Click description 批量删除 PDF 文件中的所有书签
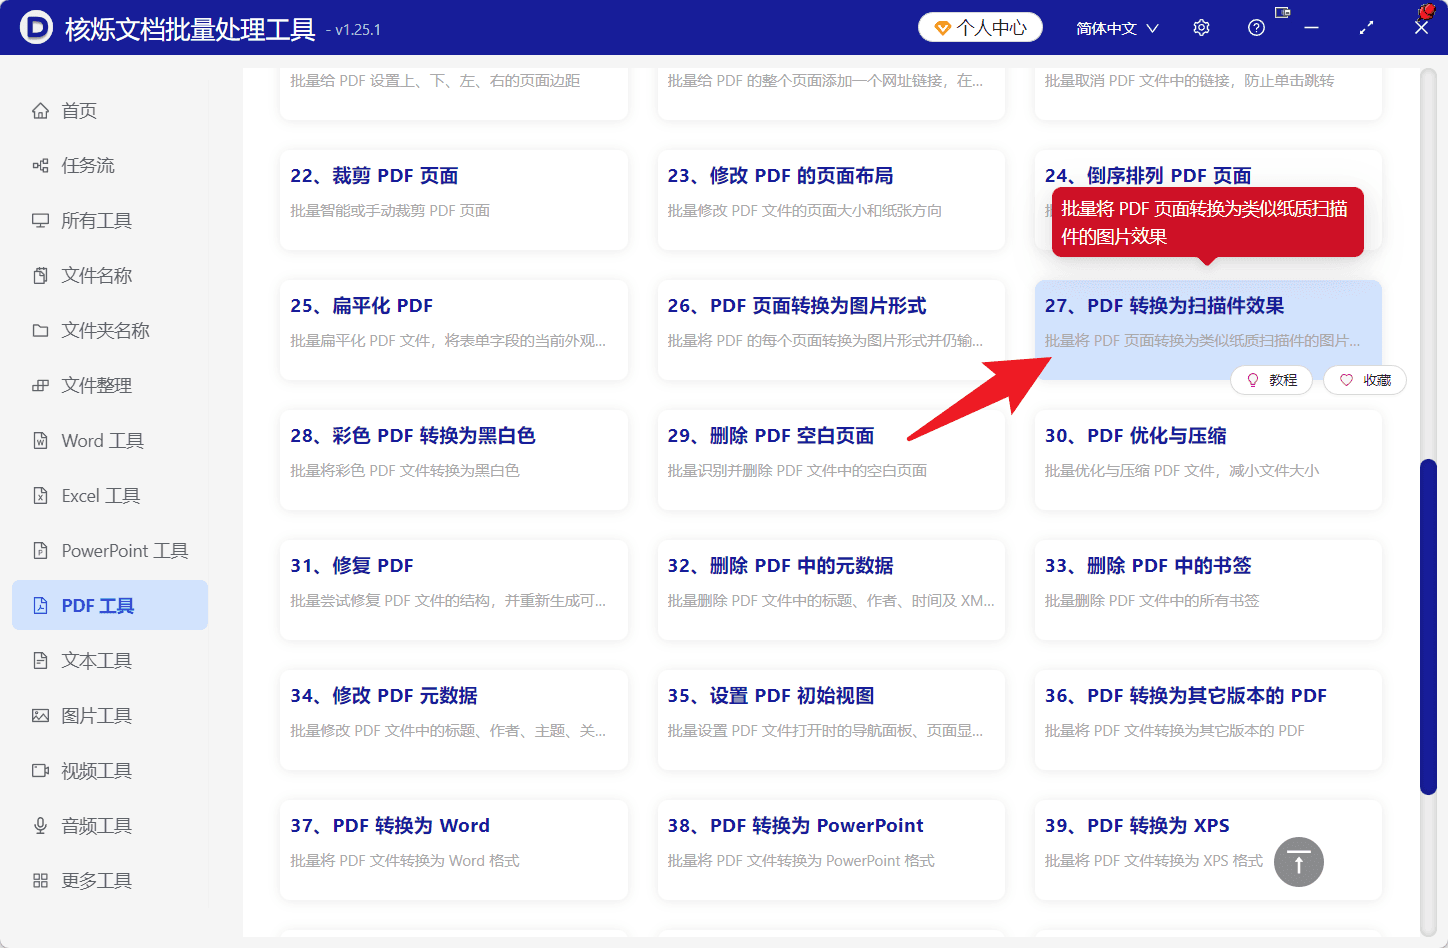Screen dimensions: 1448x948 [1152, 601]
